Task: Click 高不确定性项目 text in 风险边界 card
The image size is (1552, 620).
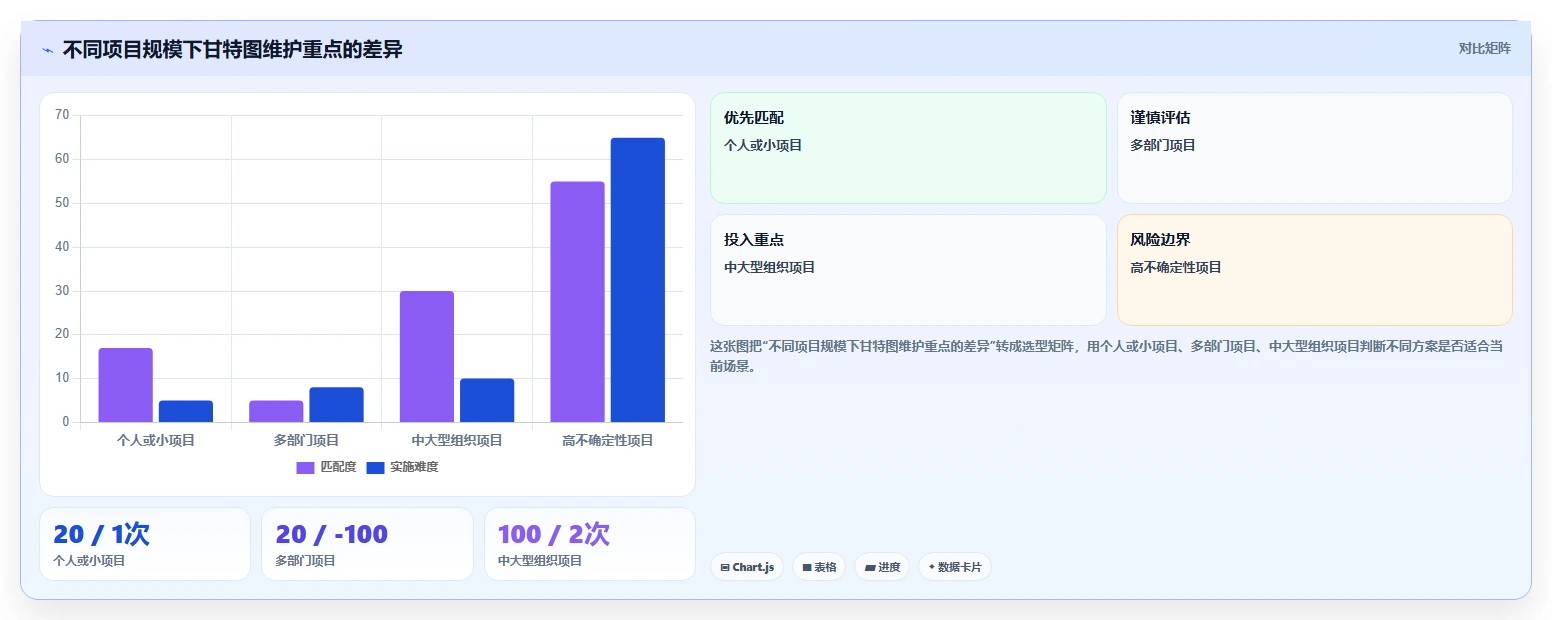Action: (x=1176, y=267)
